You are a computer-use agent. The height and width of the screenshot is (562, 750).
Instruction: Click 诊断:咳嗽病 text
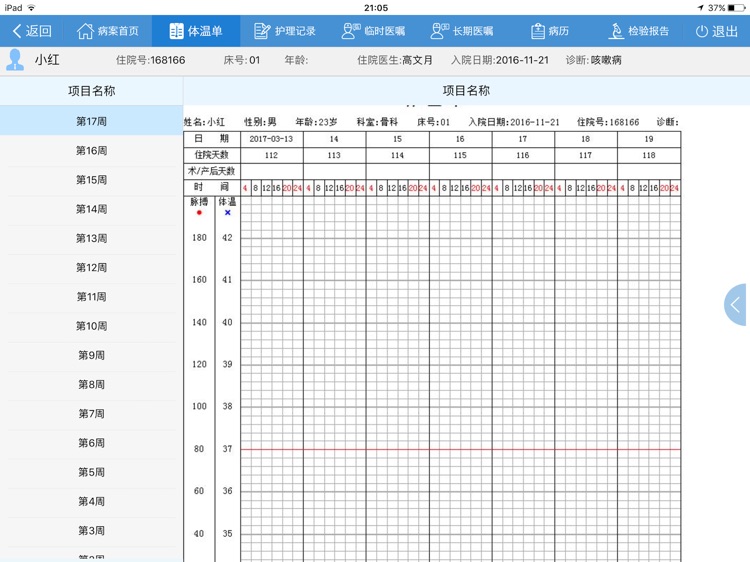click(593, 60)
